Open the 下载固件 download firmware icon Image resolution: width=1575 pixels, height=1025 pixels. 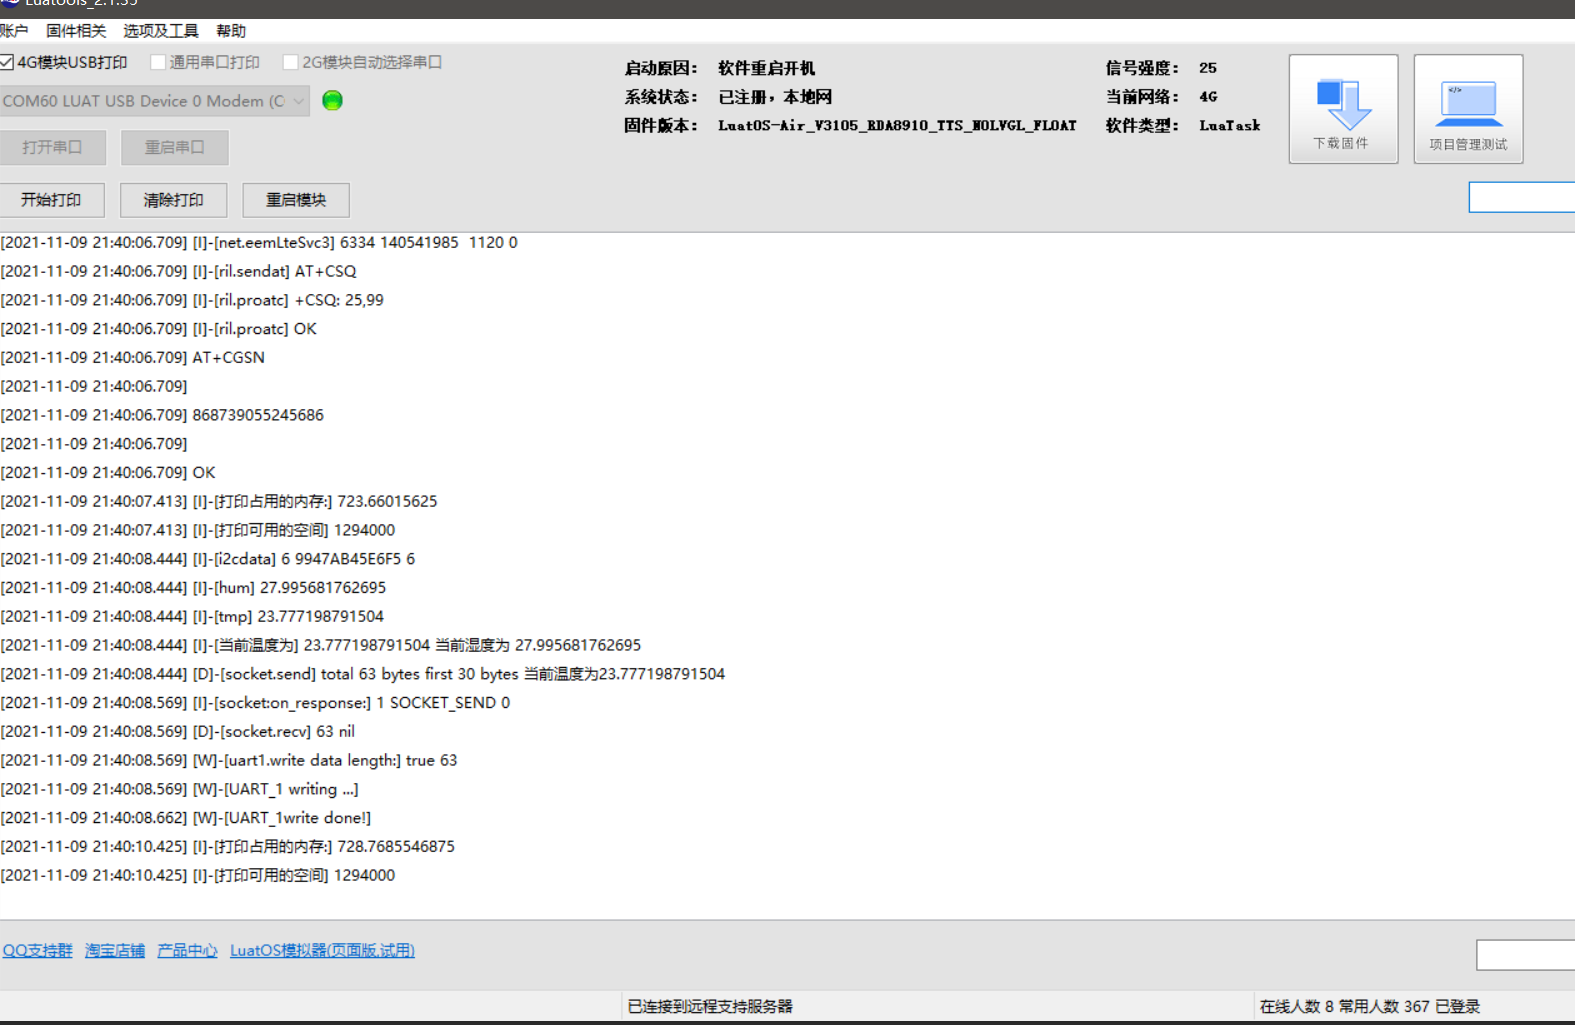[x=1343, y=109]
